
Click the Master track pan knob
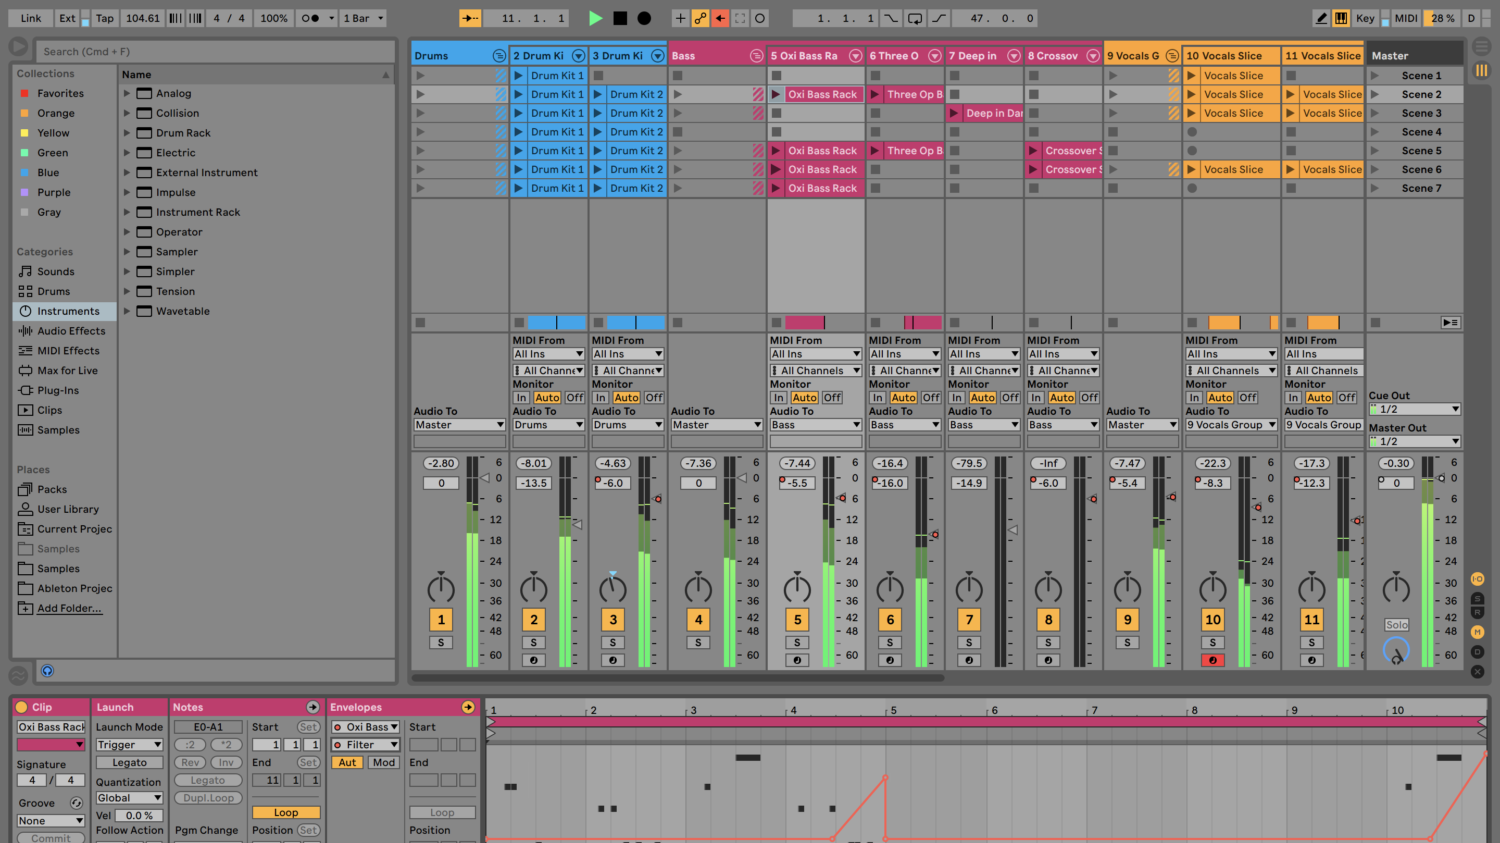coord(1396,588)
